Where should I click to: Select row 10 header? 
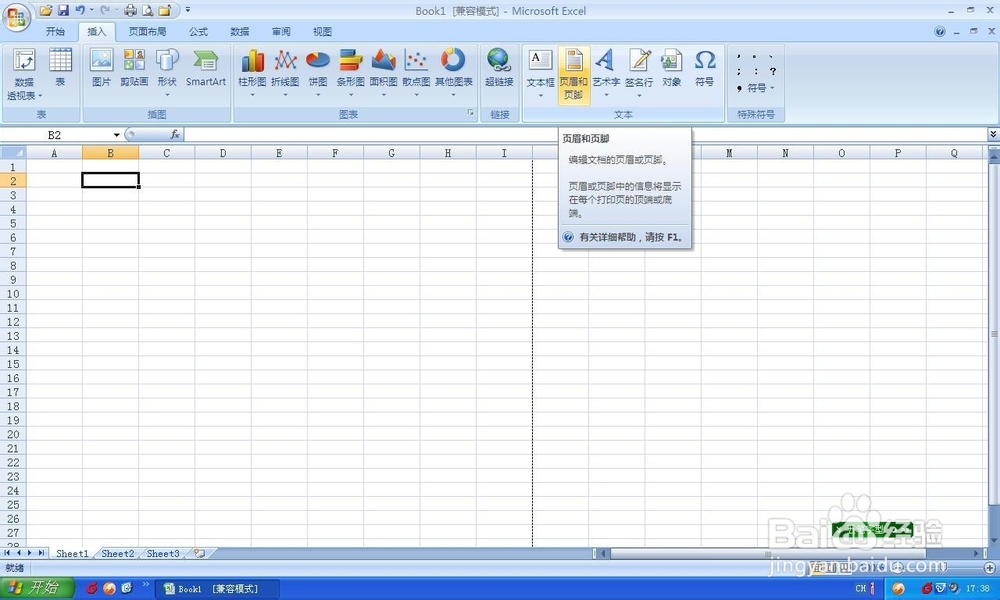[x=13, y=294]
